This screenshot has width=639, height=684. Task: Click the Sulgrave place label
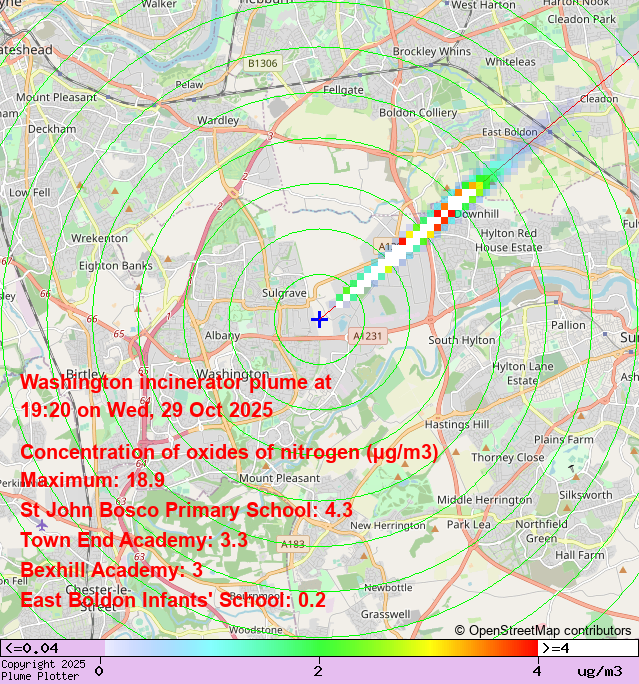284,293
